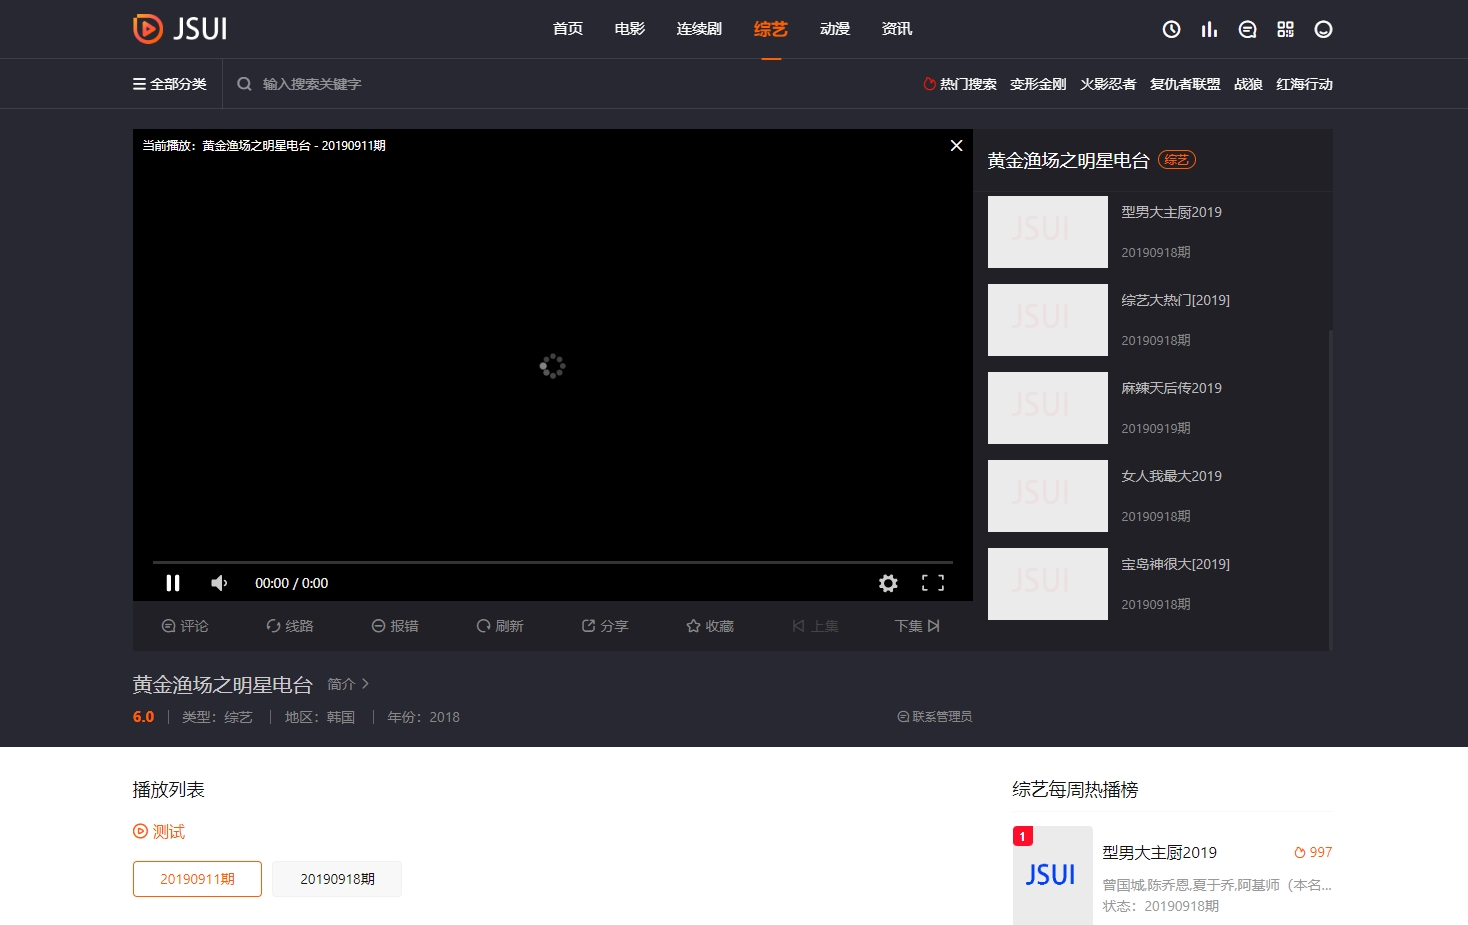Screen dimensions: 1468x925
Task: Open hot search link 变形金刚
Action: click(x=1038, y=83)
